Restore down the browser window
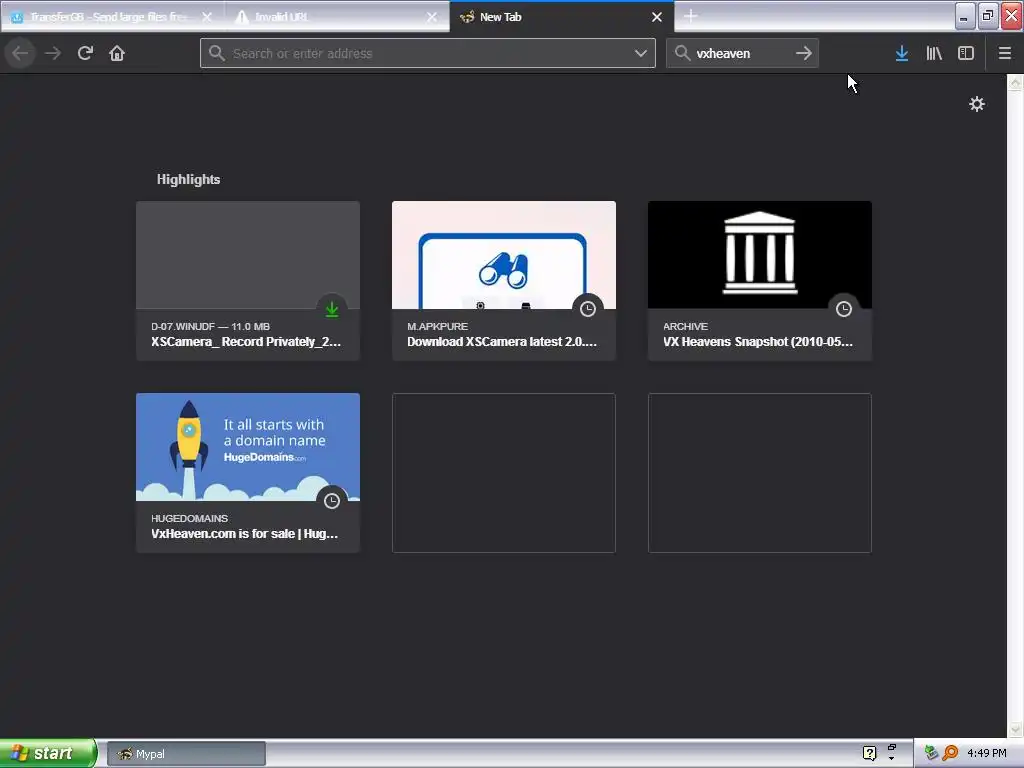 tap(987, 16)
